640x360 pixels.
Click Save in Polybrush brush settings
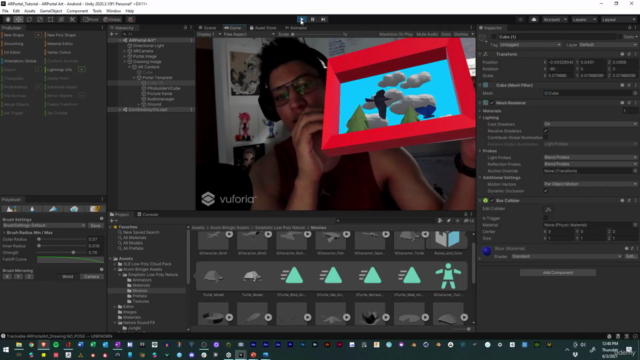point(96,225)
